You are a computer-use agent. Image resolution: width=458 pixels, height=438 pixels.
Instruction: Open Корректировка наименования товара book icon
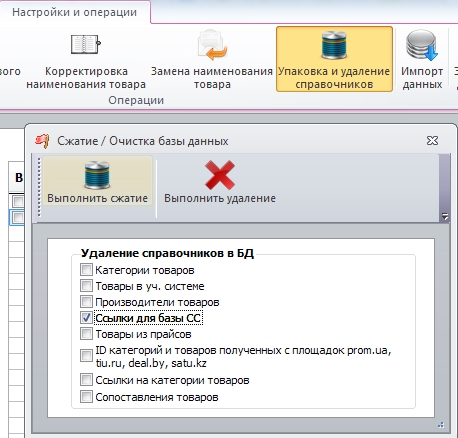[x=86, y=44]
